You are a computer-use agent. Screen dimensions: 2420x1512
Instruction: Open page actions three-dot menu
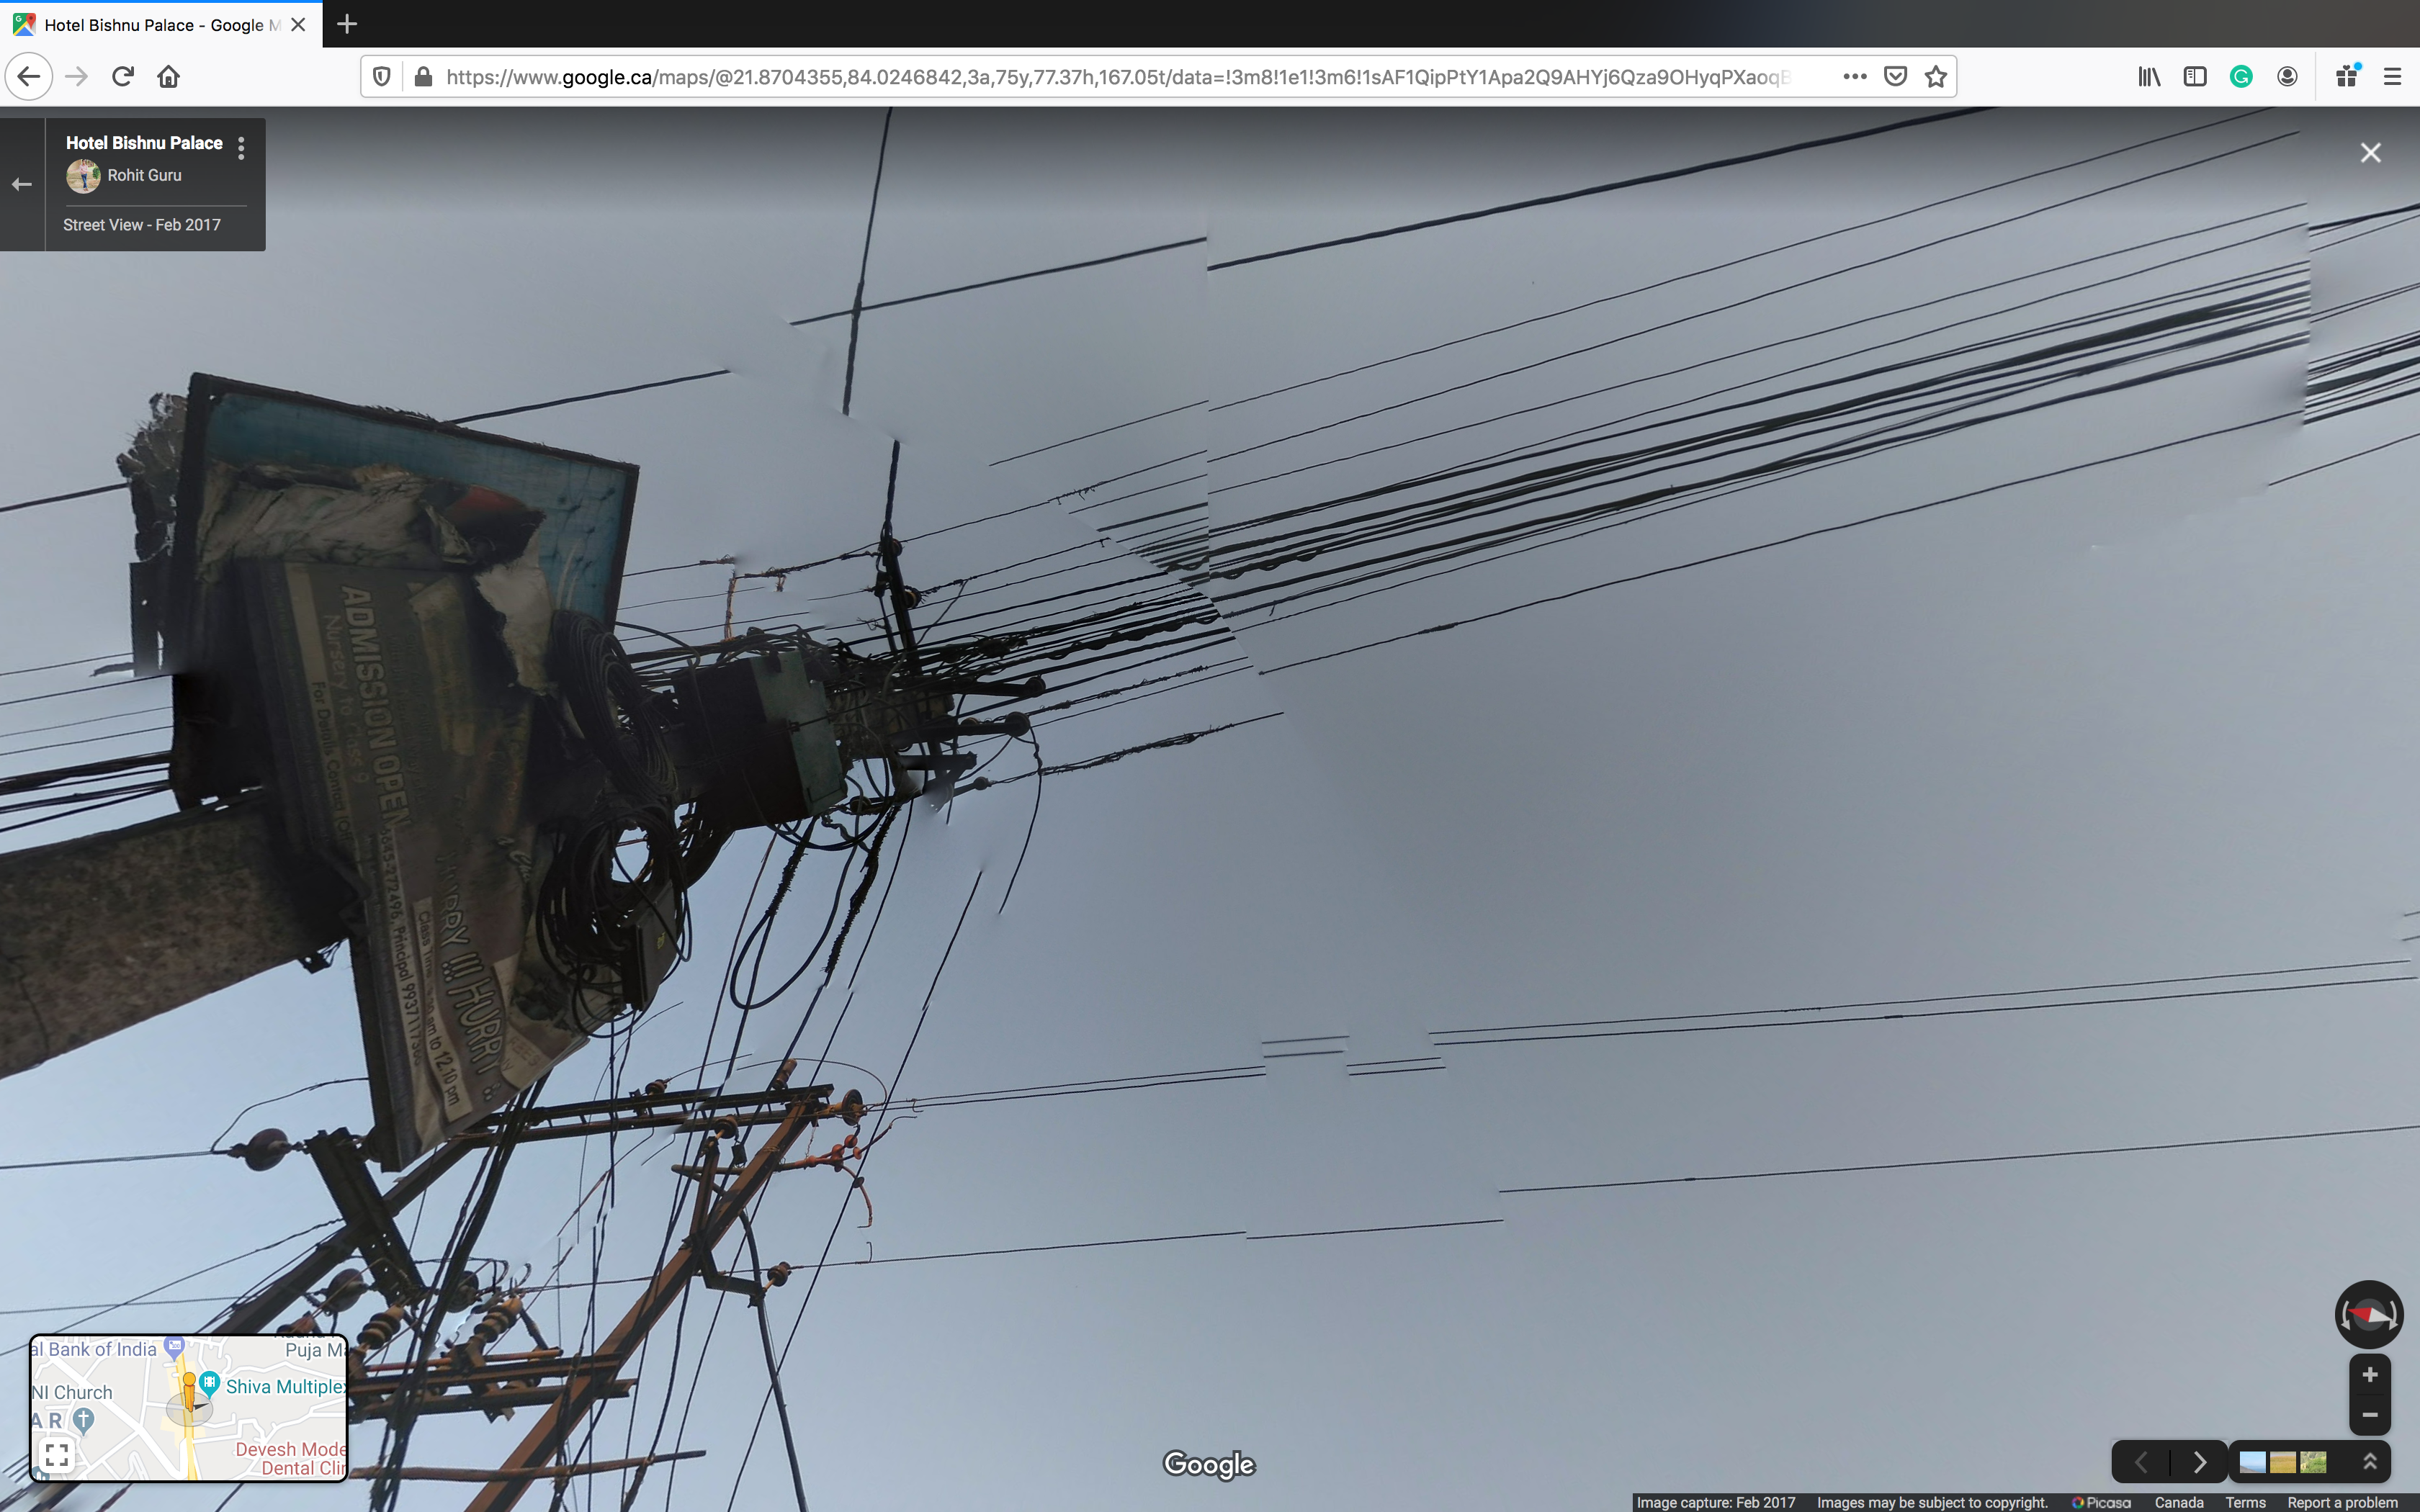1855,77
